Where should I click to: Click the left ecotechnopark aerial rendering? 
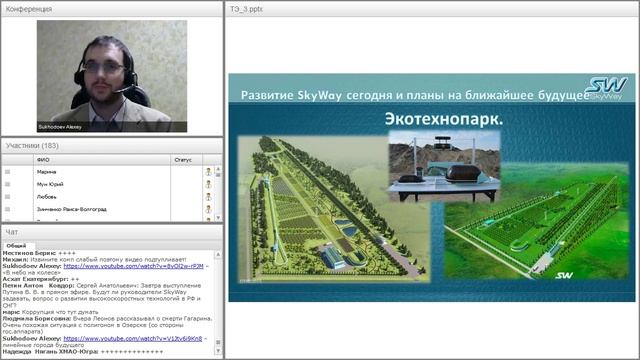[x=333, y=209]
